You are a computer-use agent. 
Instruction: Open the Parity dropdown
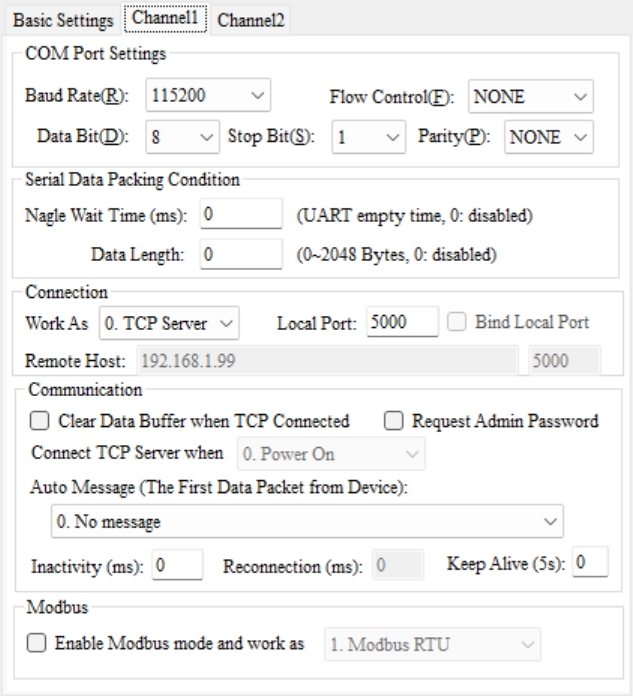548,136
